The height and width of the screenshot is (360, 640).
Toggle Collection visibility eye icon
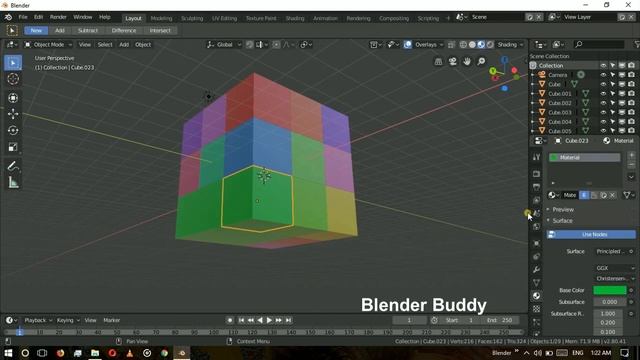[603, 65]
